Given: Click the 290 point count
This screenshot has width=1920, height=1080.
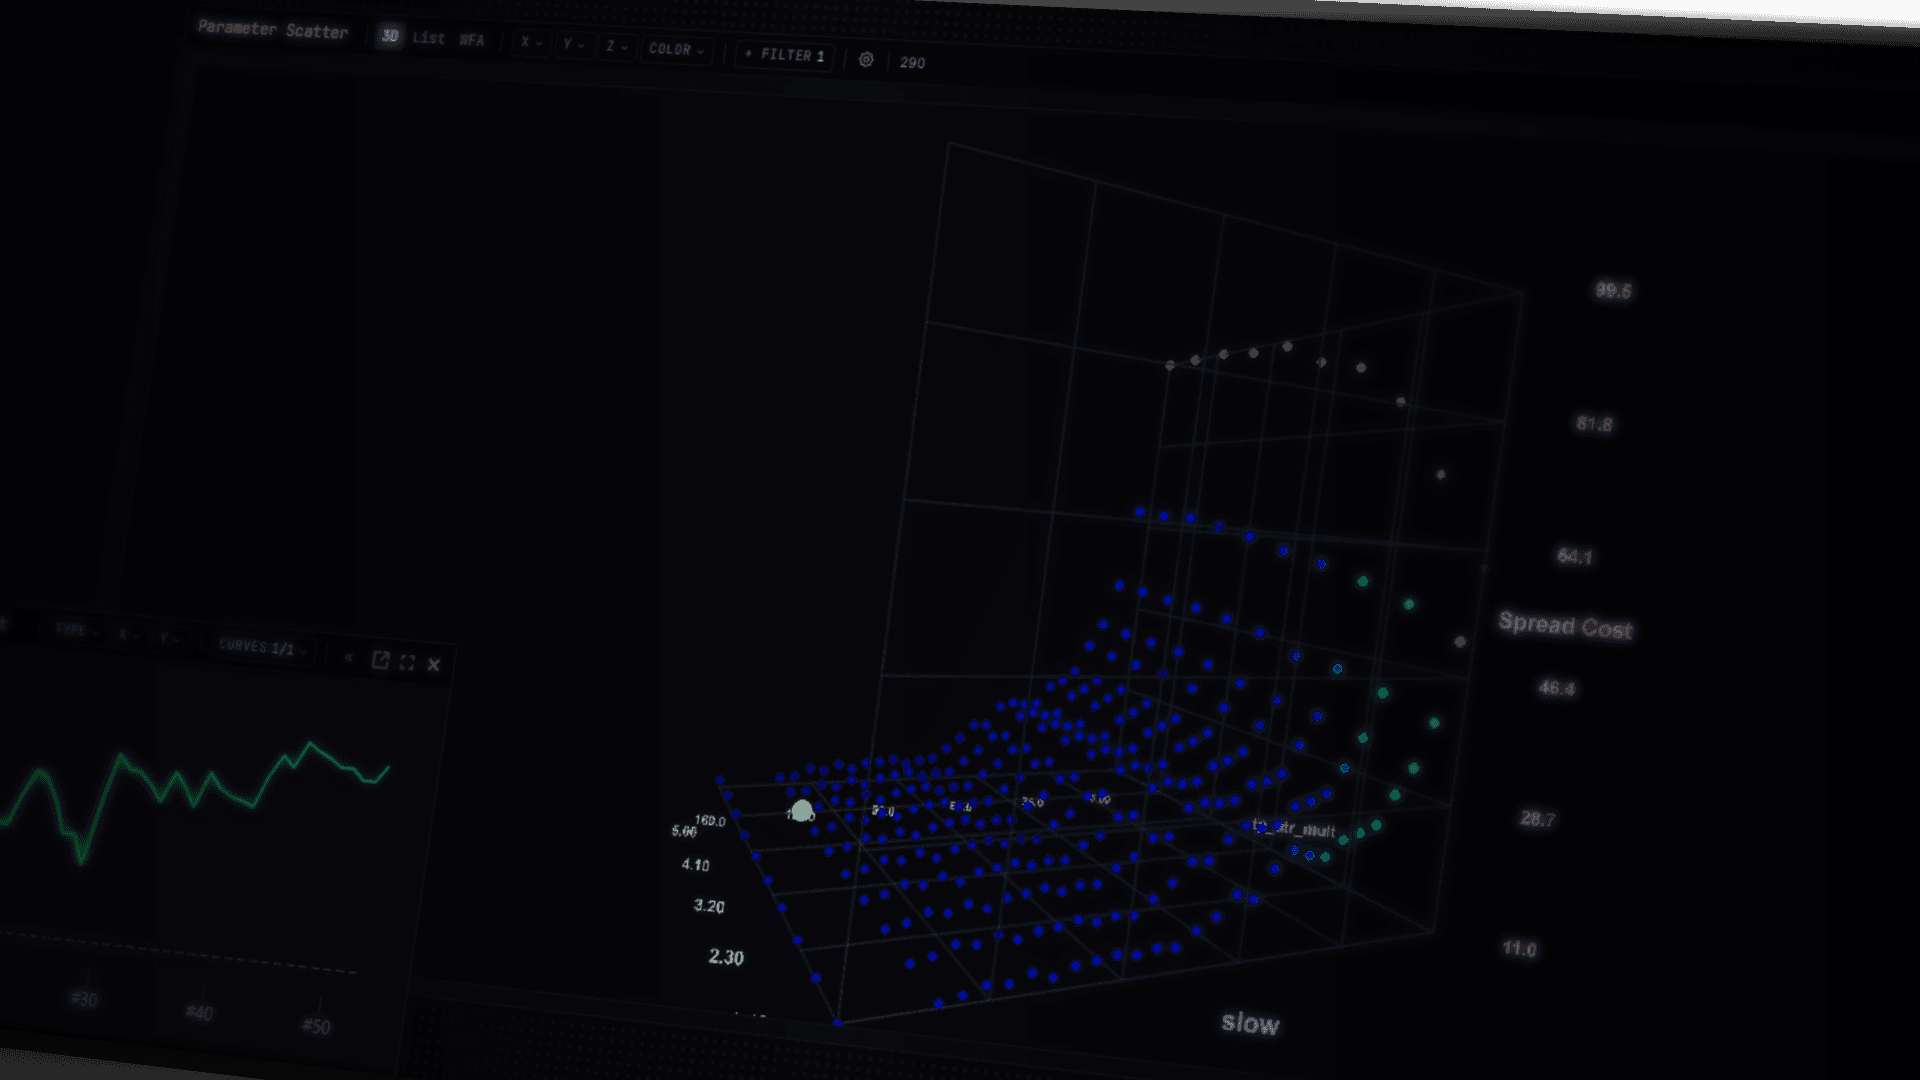Looking at the screenshot, I should (912, 62).
